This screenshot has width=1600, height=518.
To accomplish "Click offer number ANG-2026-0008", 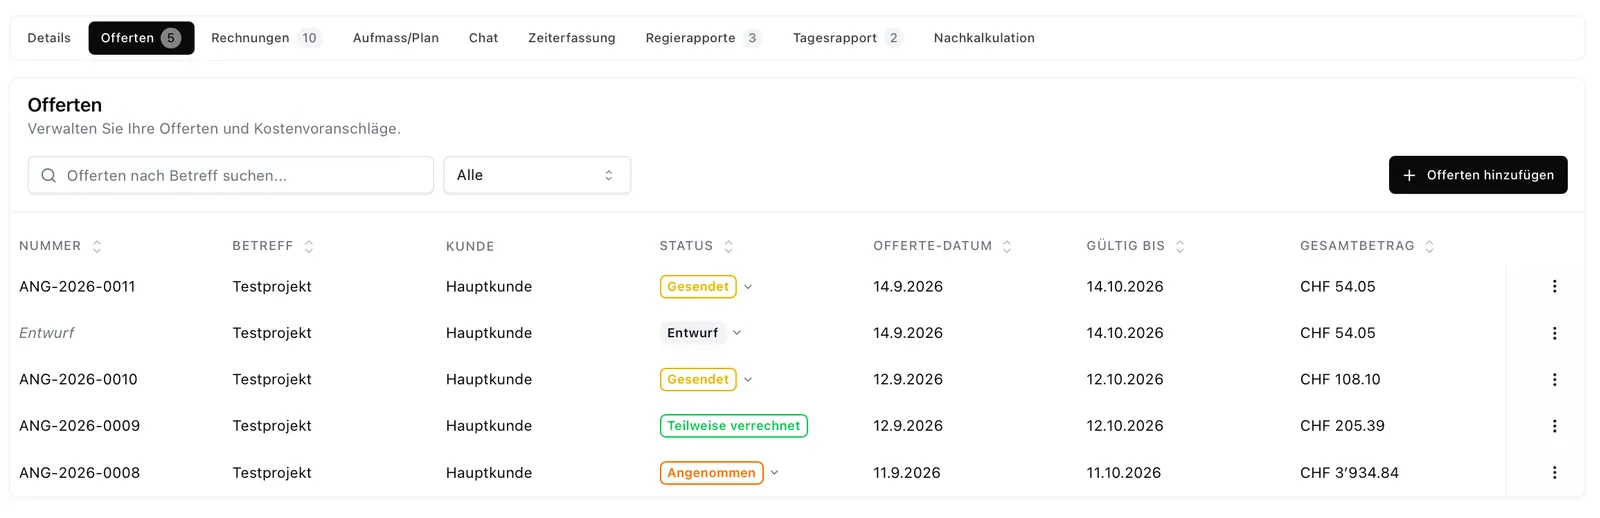I will [79, 473].
